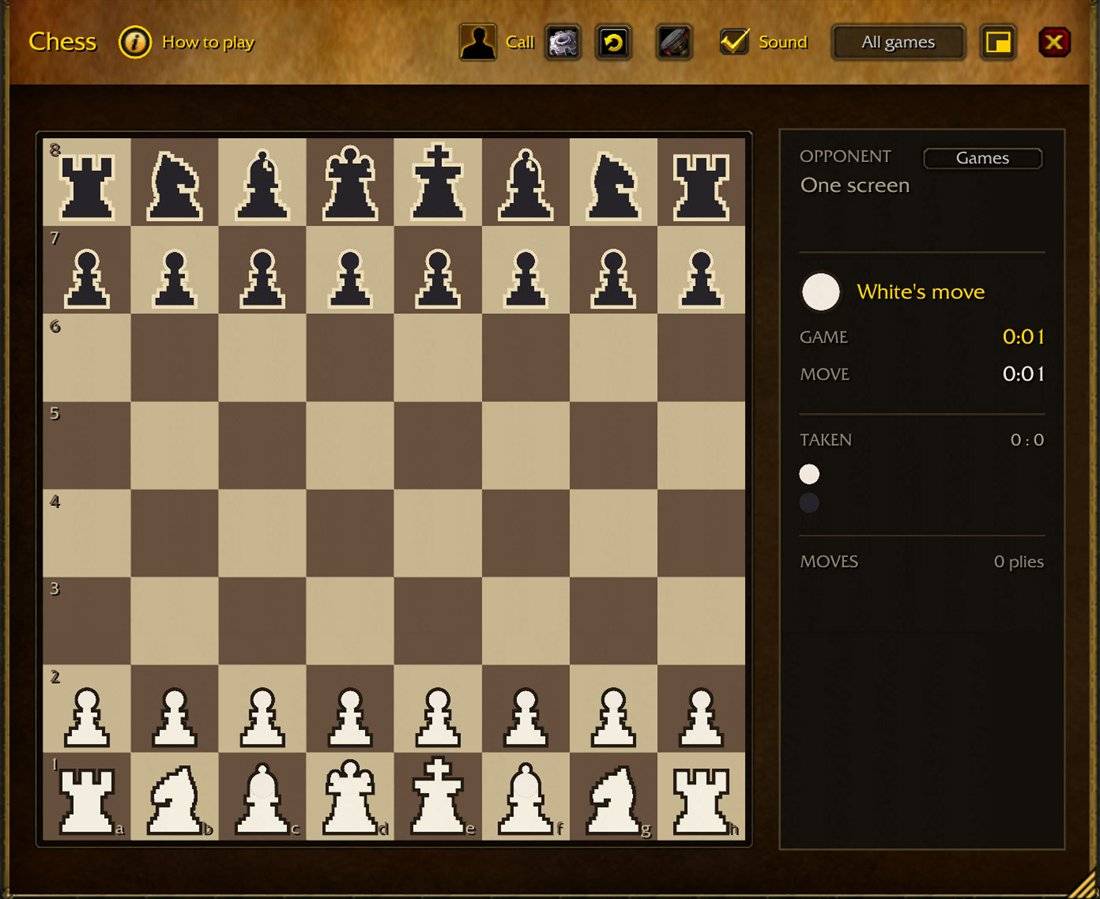Click the empty e5 square
Image resolution: width=1100 pixels, height=899 pixels.
[x=438, y=445]
